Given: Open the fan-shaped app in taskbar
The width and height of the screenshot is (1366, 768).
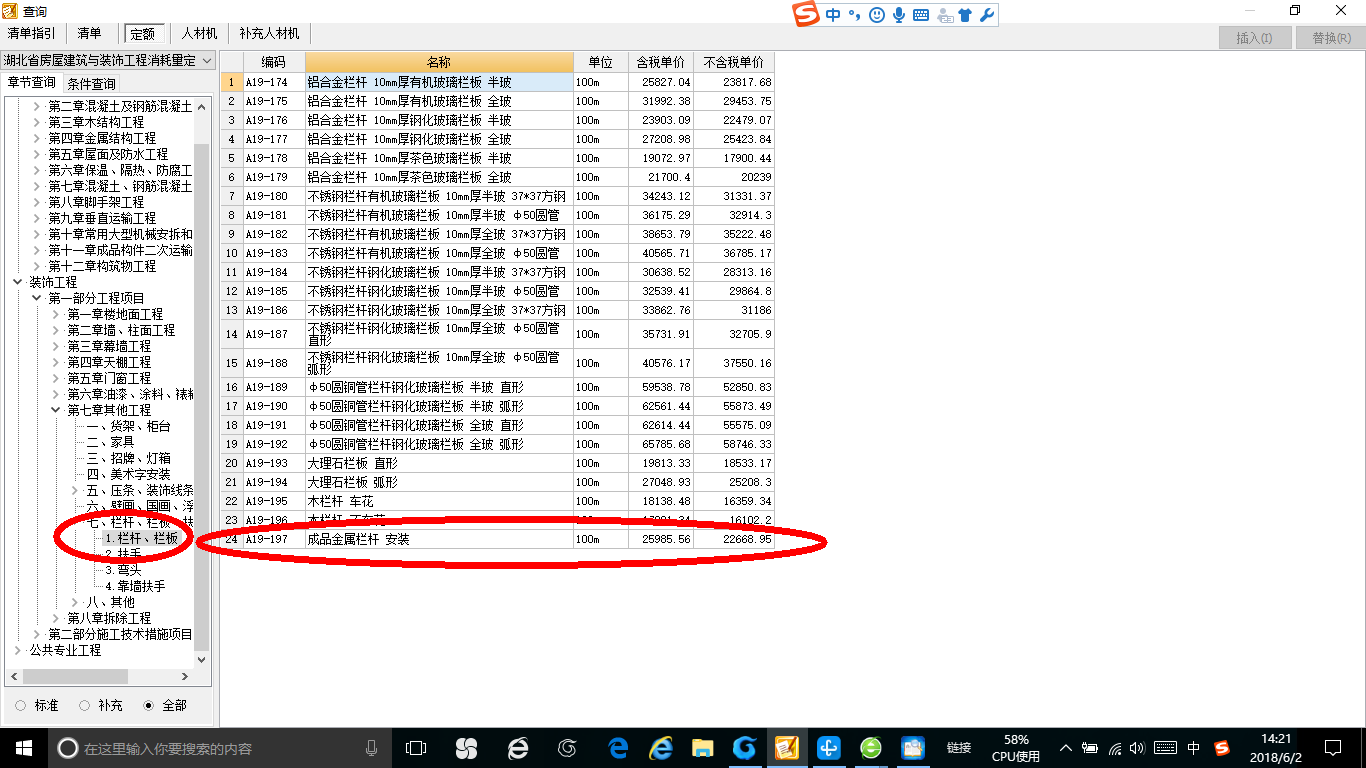Looking at the screenshot, I should [x=466, y=748].
